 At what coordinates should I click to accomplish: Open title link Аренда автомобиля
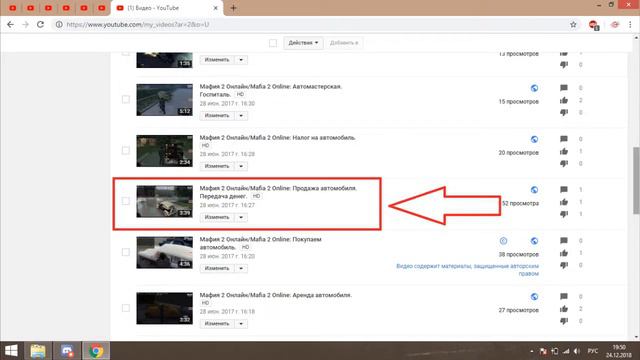pyautogui.click(x=276, y=295)
